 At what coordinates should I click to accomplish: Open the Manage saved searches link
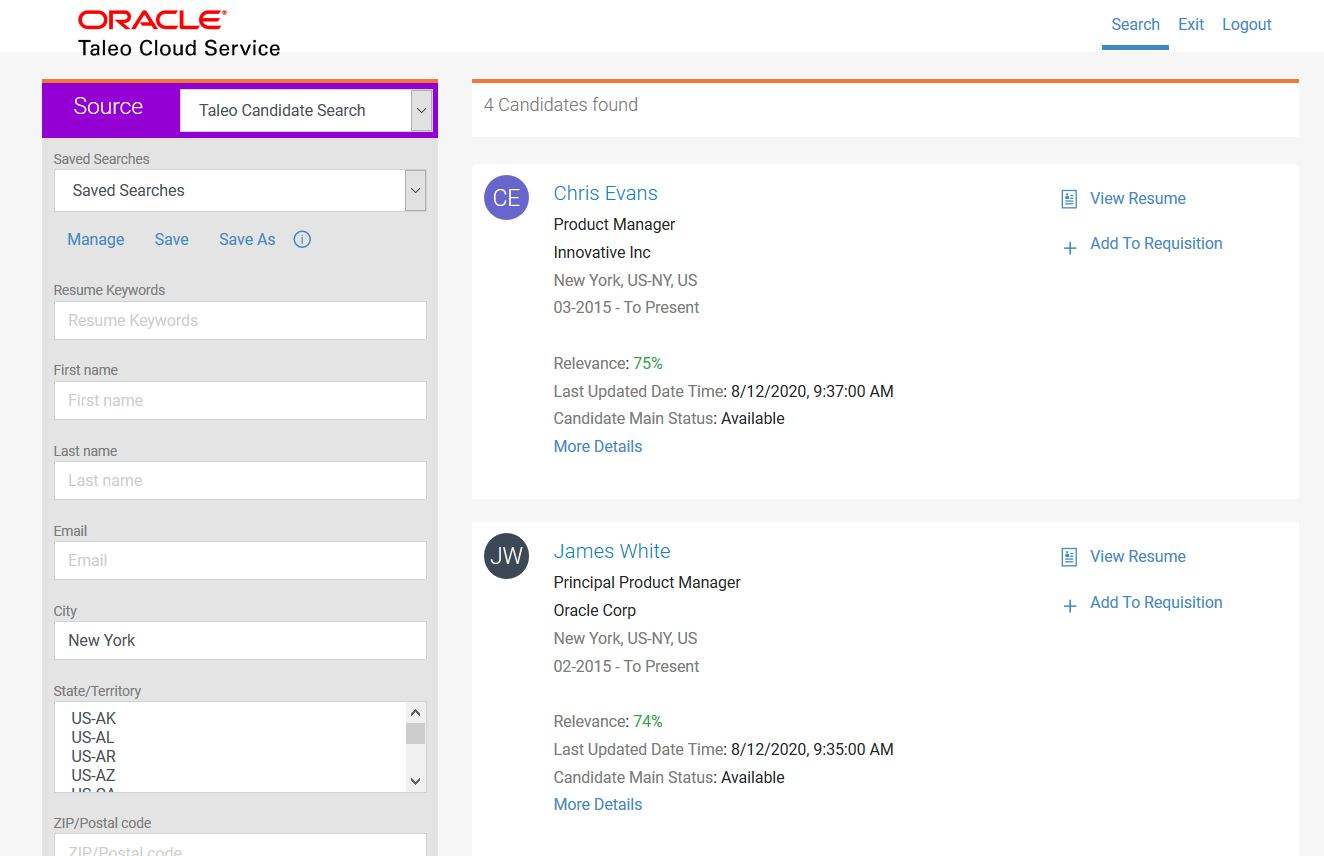click(x=96, y=239)
